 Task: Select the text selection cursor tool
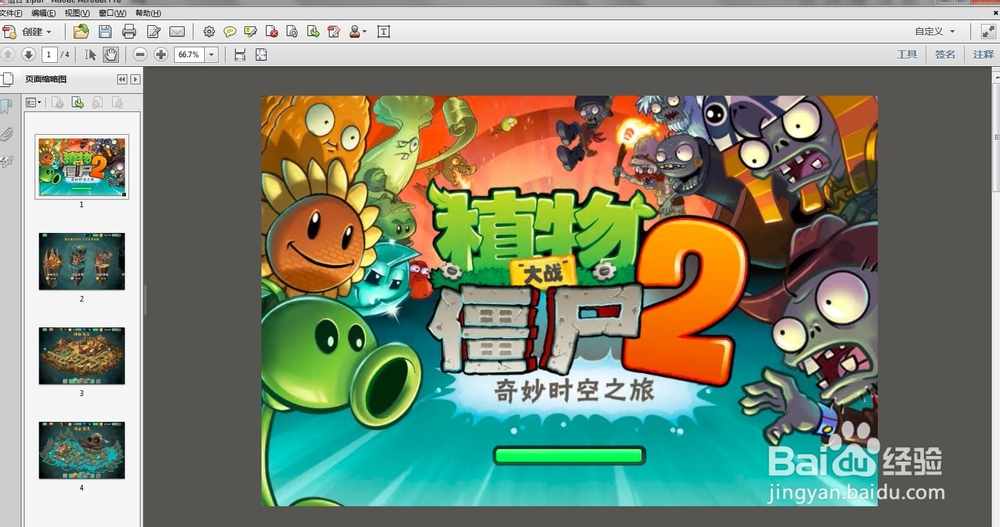pos(90,54)
